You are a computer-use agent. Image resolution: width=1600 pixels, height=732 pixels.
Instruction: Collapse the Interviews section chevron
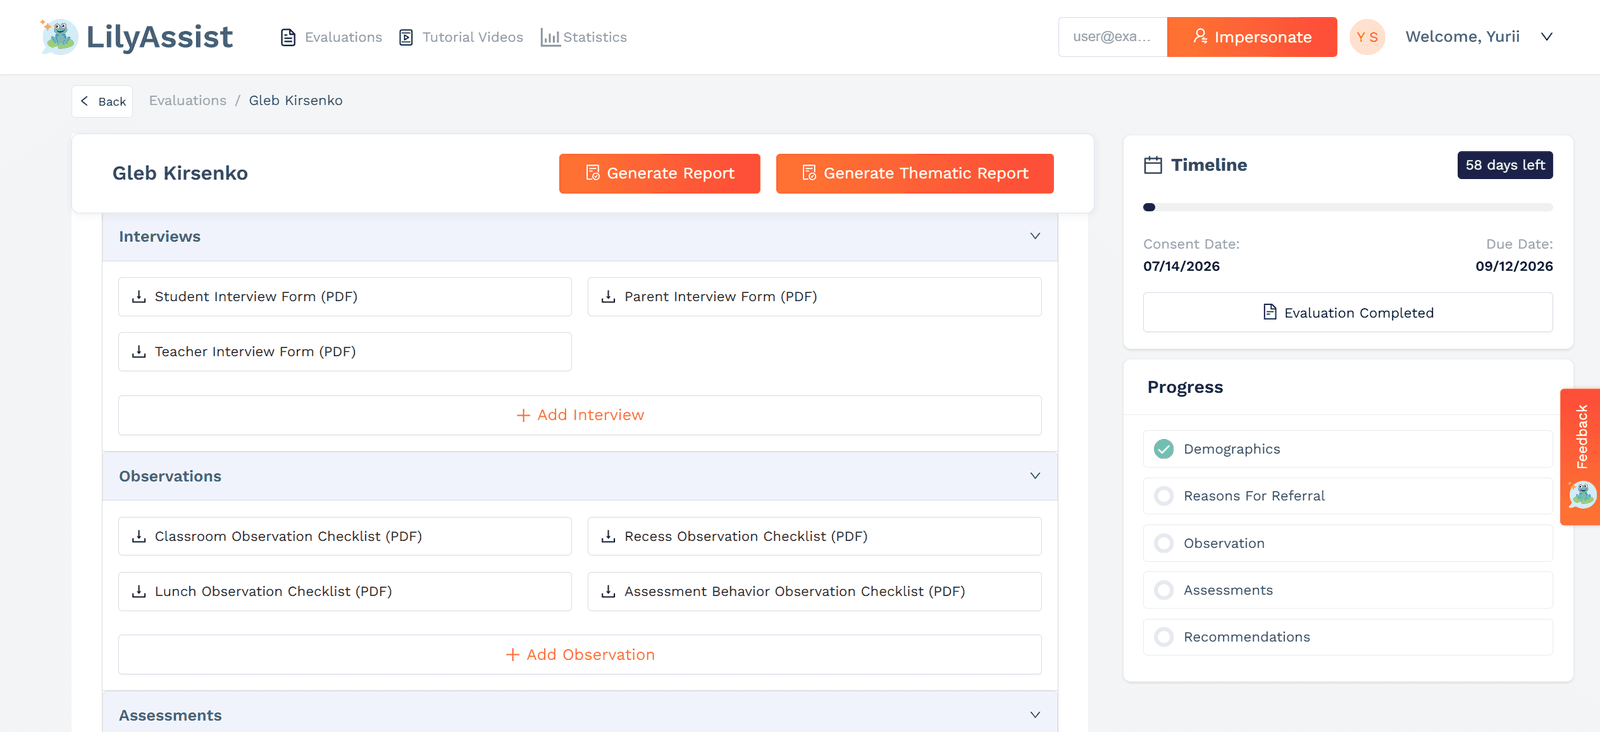(1035, 236)
